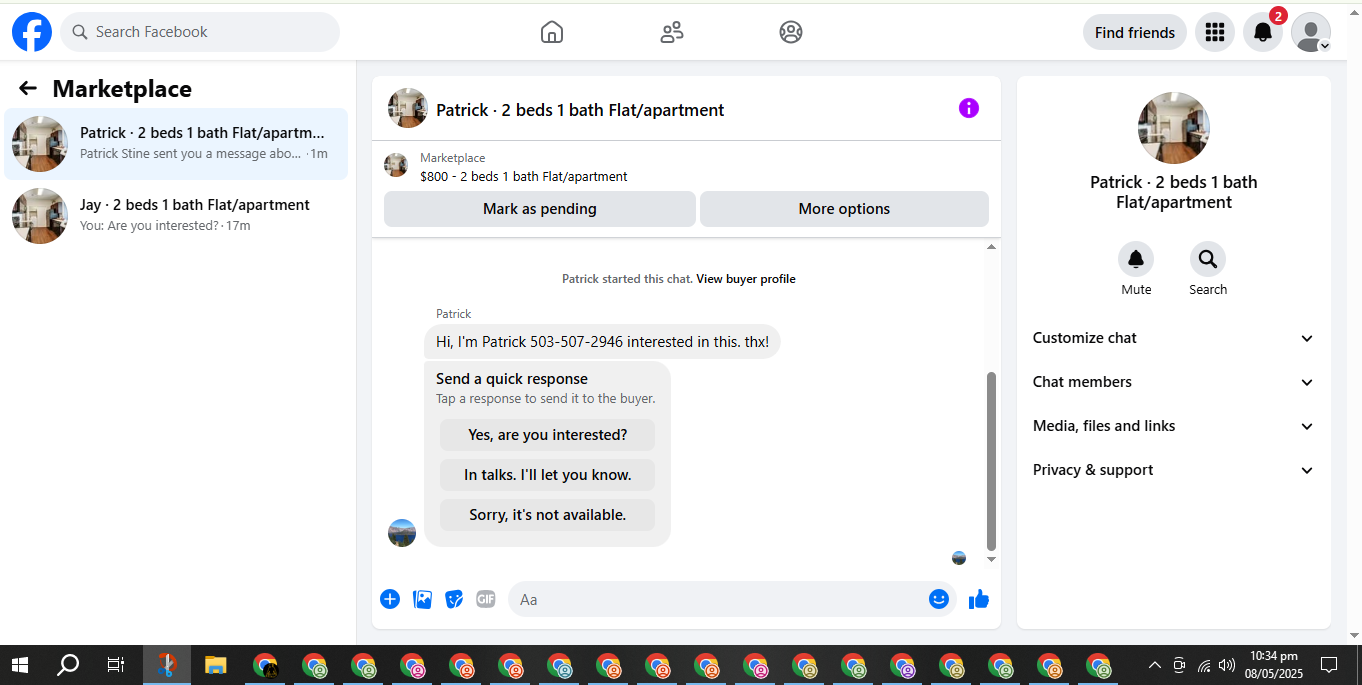Open View buyer profile link
This screenshot has width=1362, height=685.
746,279
